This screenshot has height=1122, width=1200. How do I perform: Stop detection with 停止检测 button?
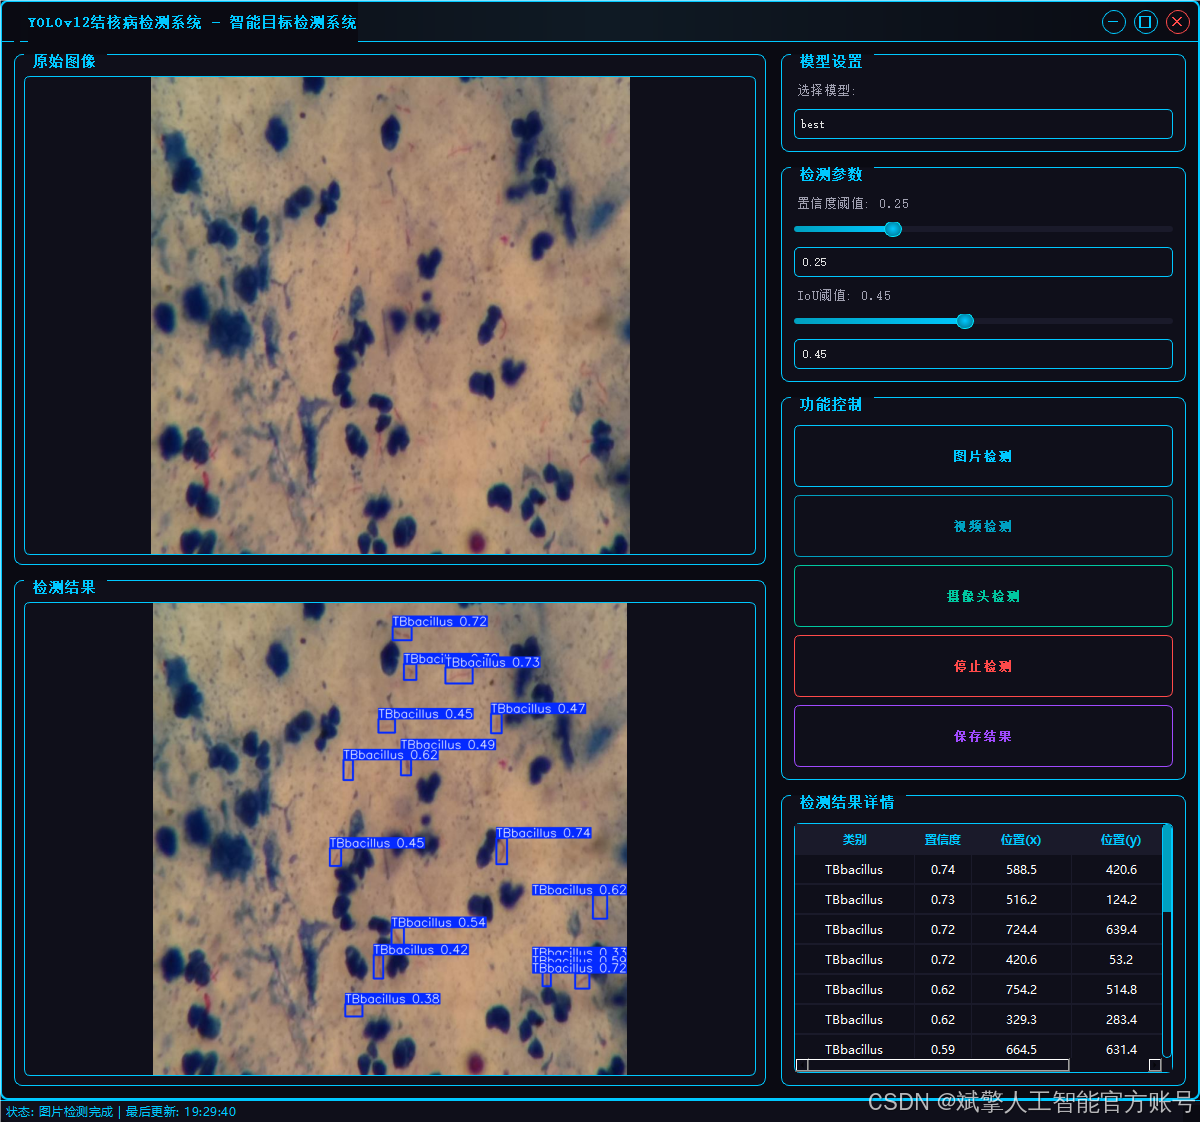[x=983, y=666]
